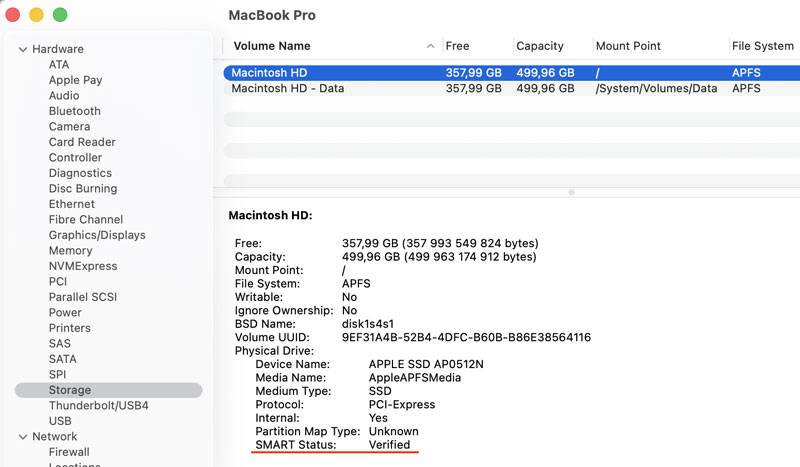Click the Network section label

click(x=55, y=437)
